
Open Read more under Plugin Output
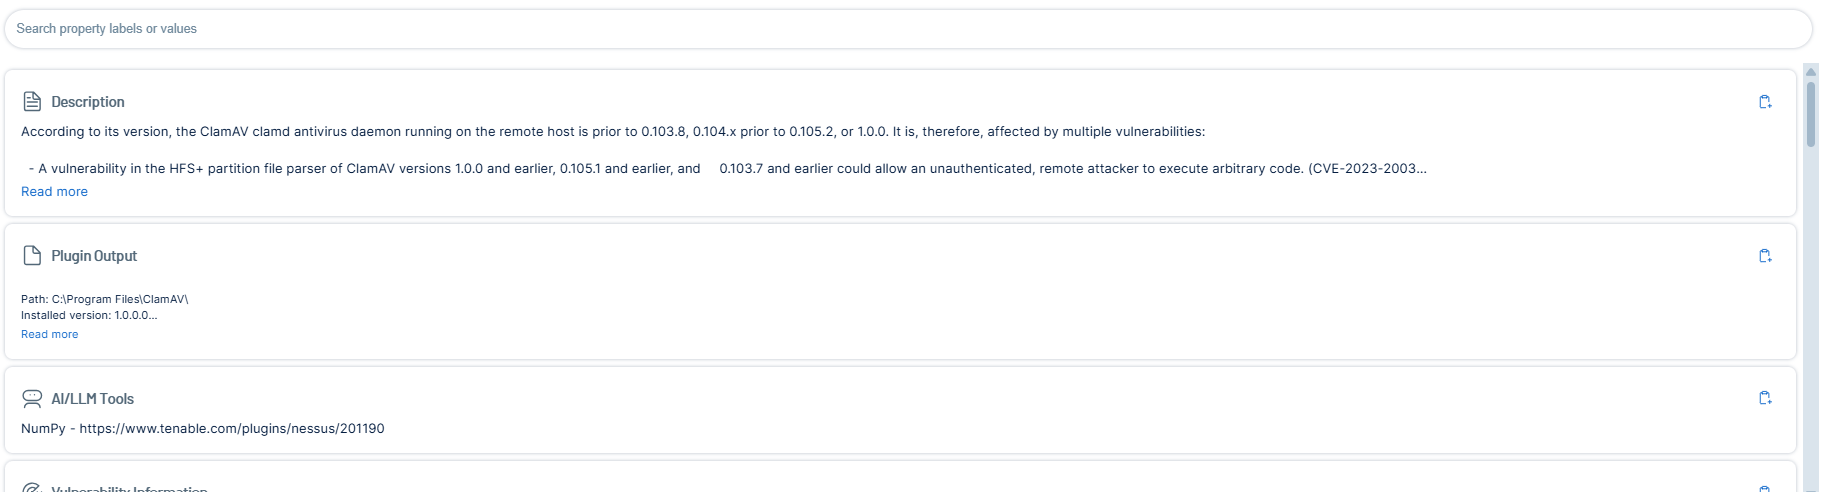click(49, 335)
